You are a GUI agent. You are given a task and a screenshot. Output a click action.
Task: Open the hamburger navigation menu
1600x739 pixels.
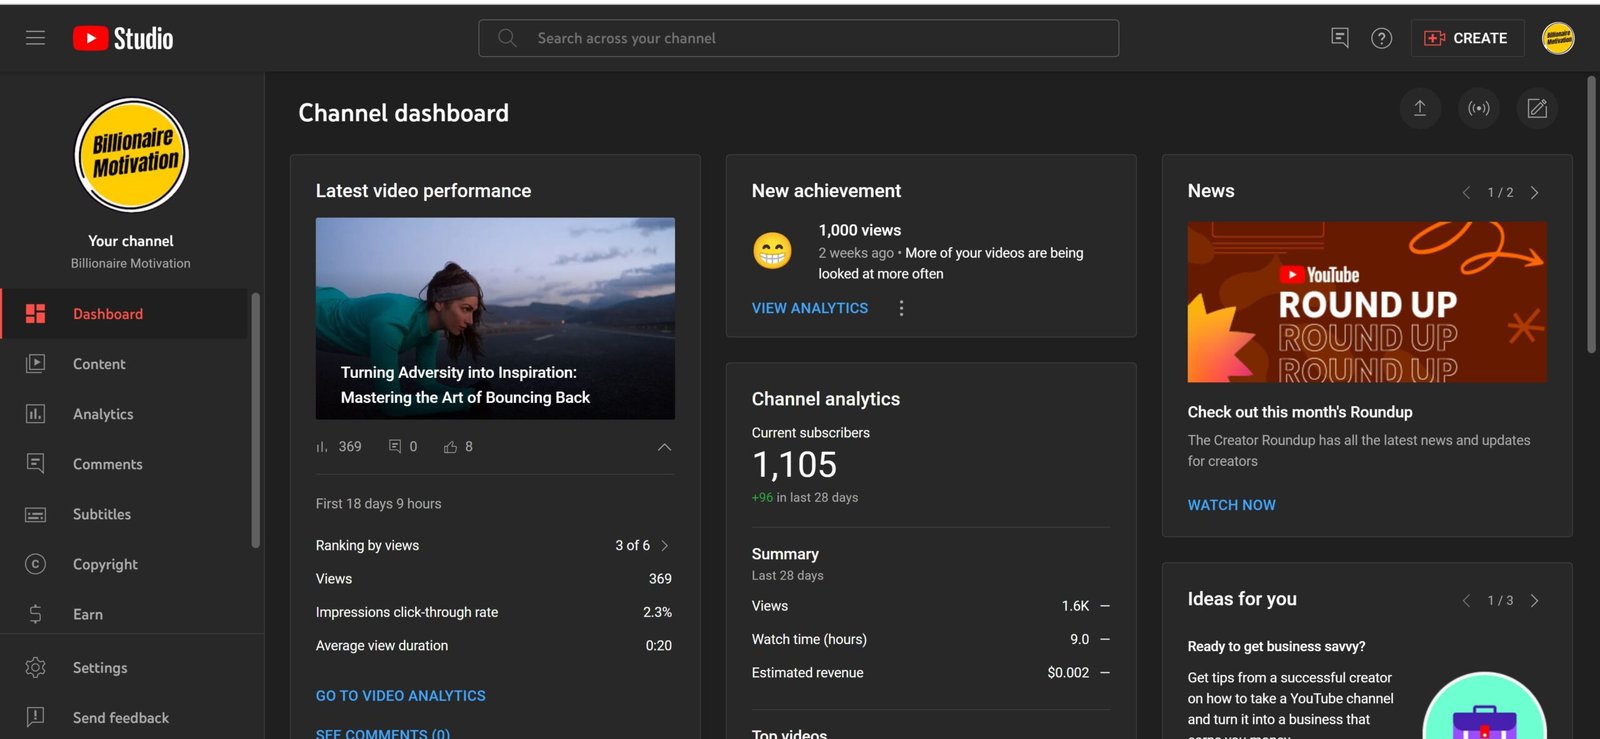tap(35, 38)
